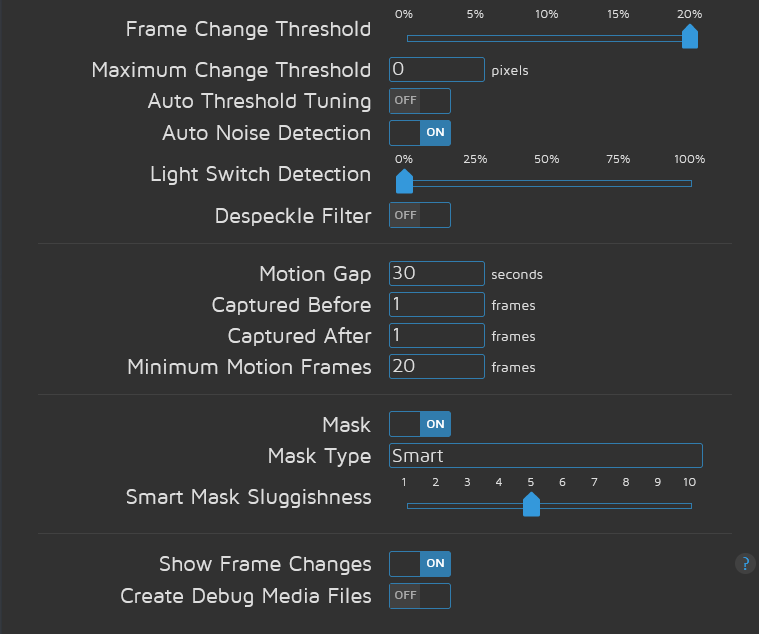Image resolution: width=759 pixels, height=634 pixels.
Task: Turn on Auto Threshold Tuning toggle
Action: [x=420, y=101]
